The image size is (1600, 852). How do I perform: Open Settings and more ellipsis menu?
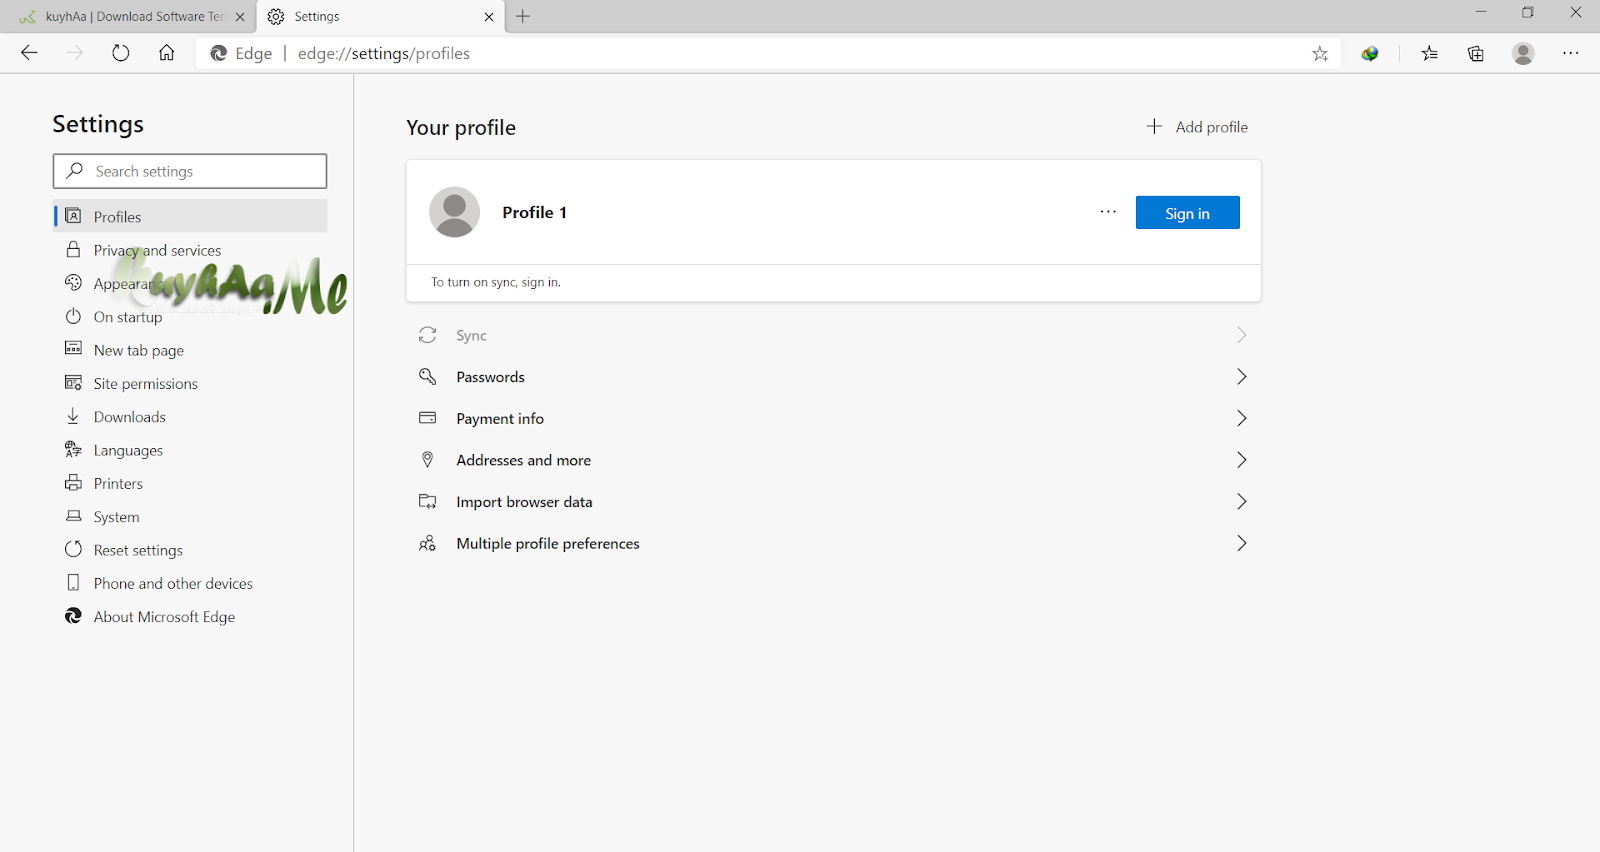click(1570, 53)
